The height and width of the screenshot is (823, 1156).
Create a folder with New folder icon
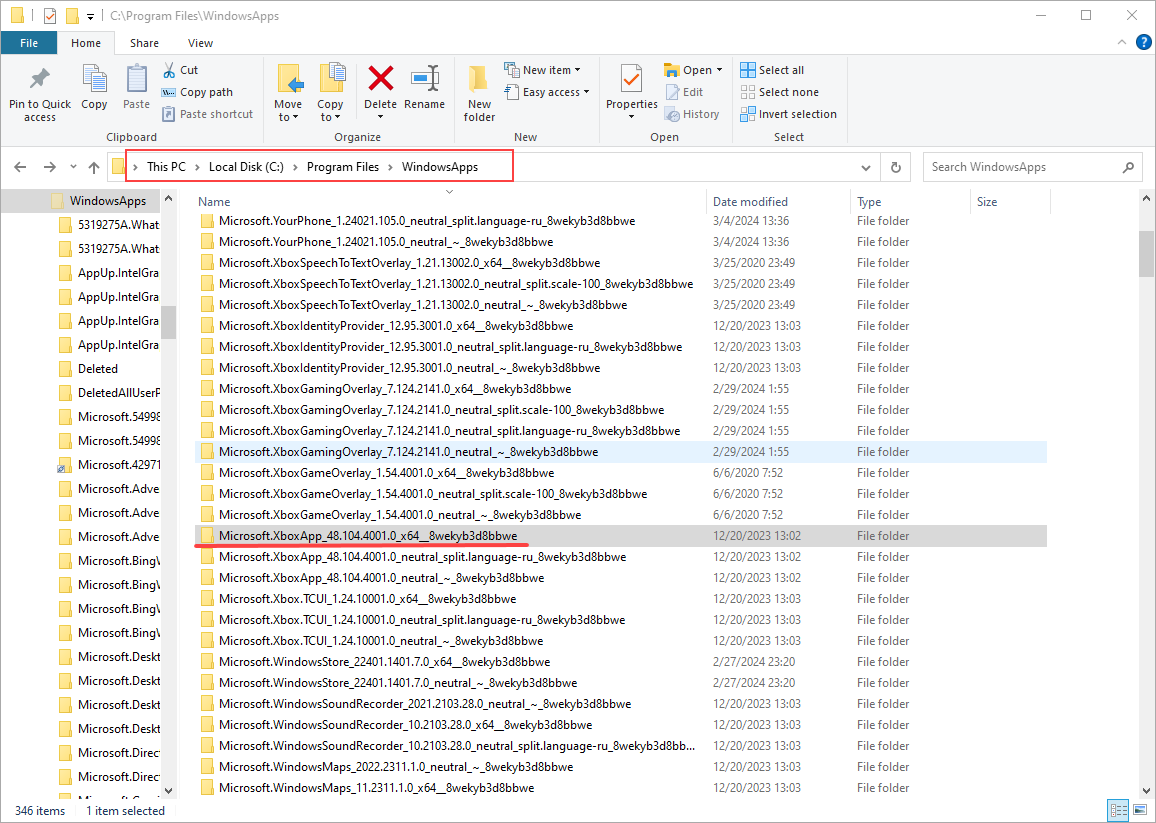pos(479,80)
